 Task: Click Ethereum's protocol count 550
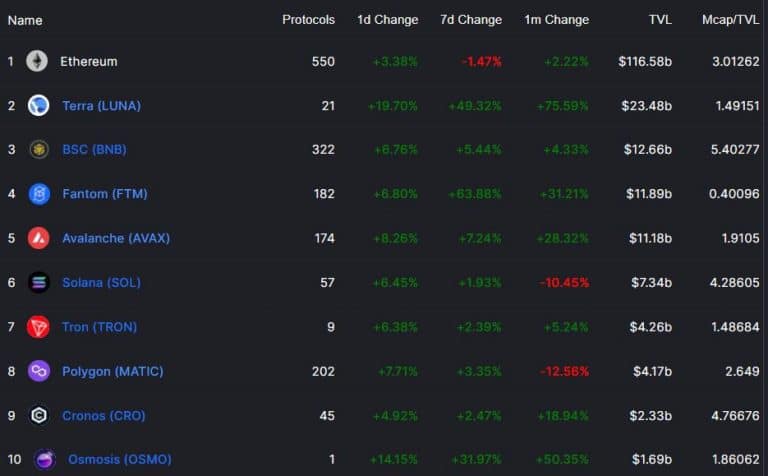point(323,62)
